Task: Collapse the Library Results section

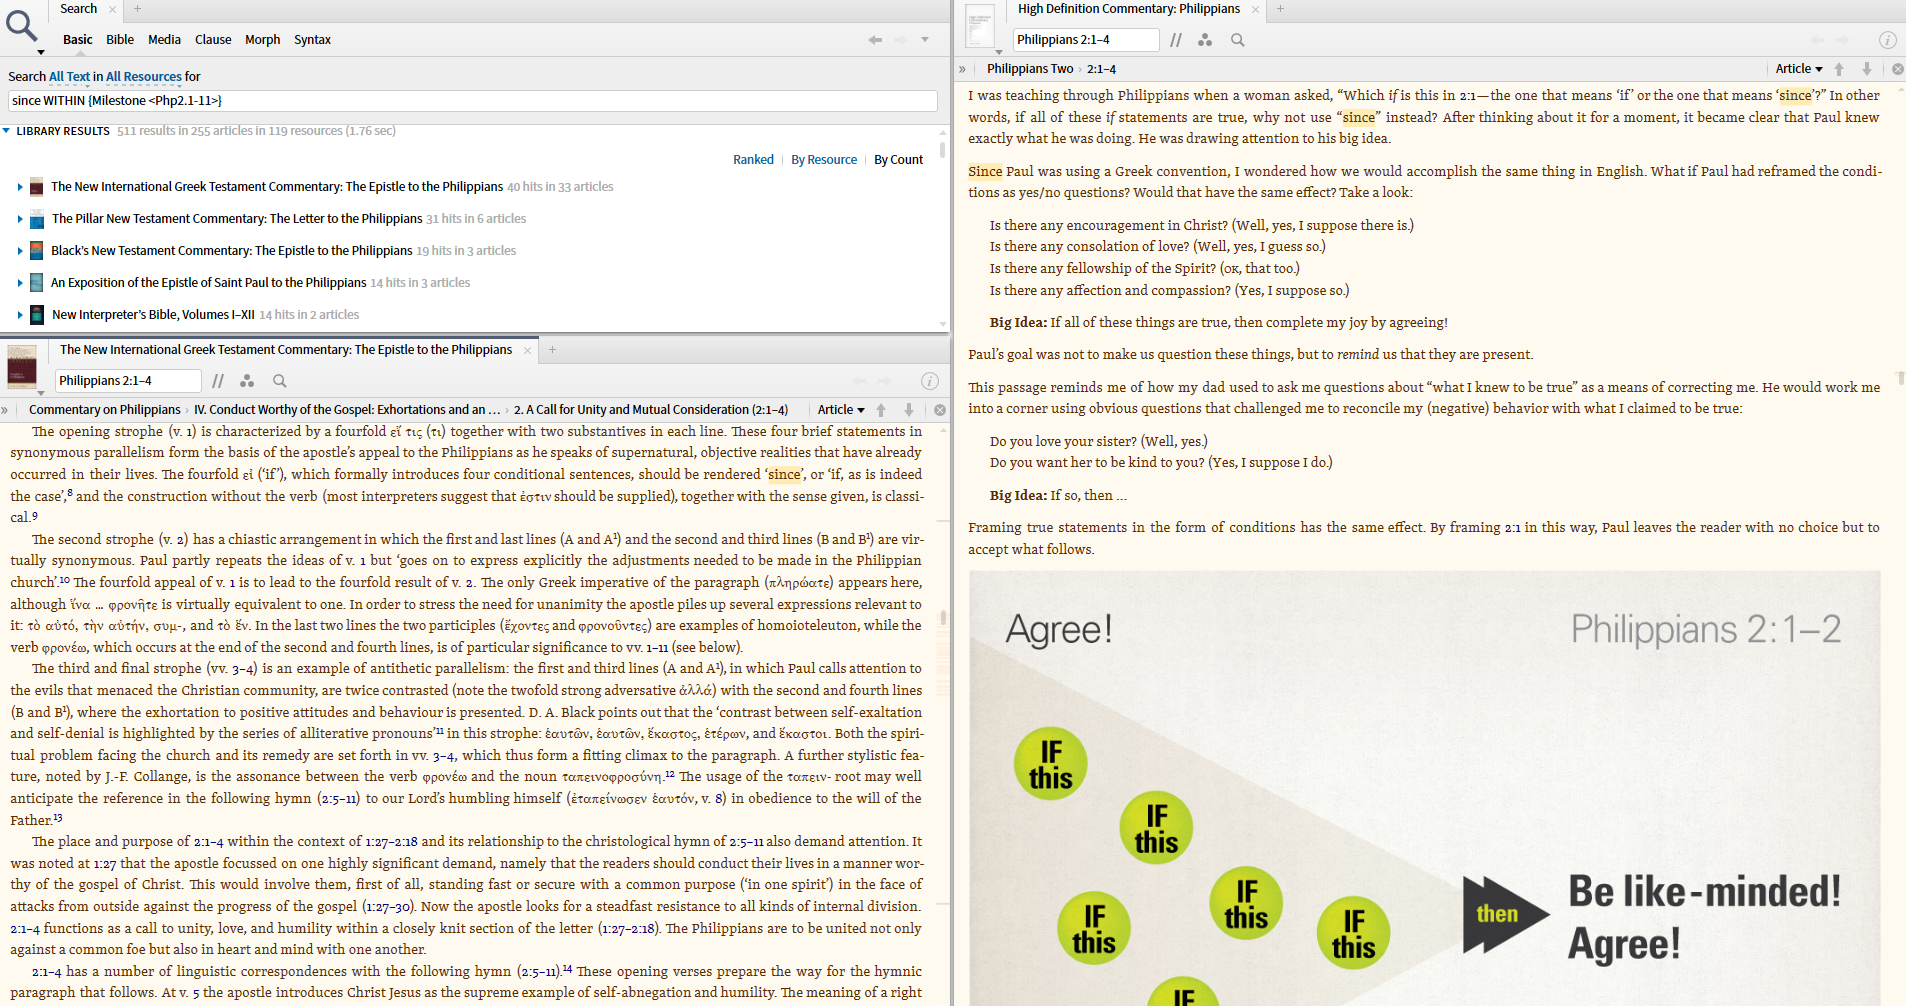Action: click(6, 131)
